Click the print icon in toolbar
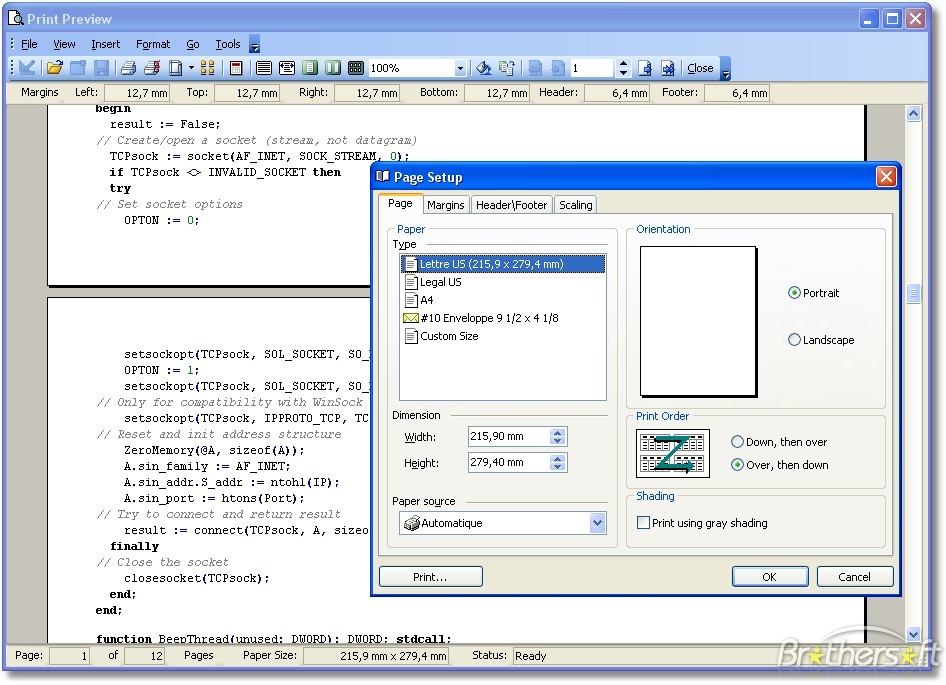The width and height of the screenshot is (946, 685). tap(128, 68)
